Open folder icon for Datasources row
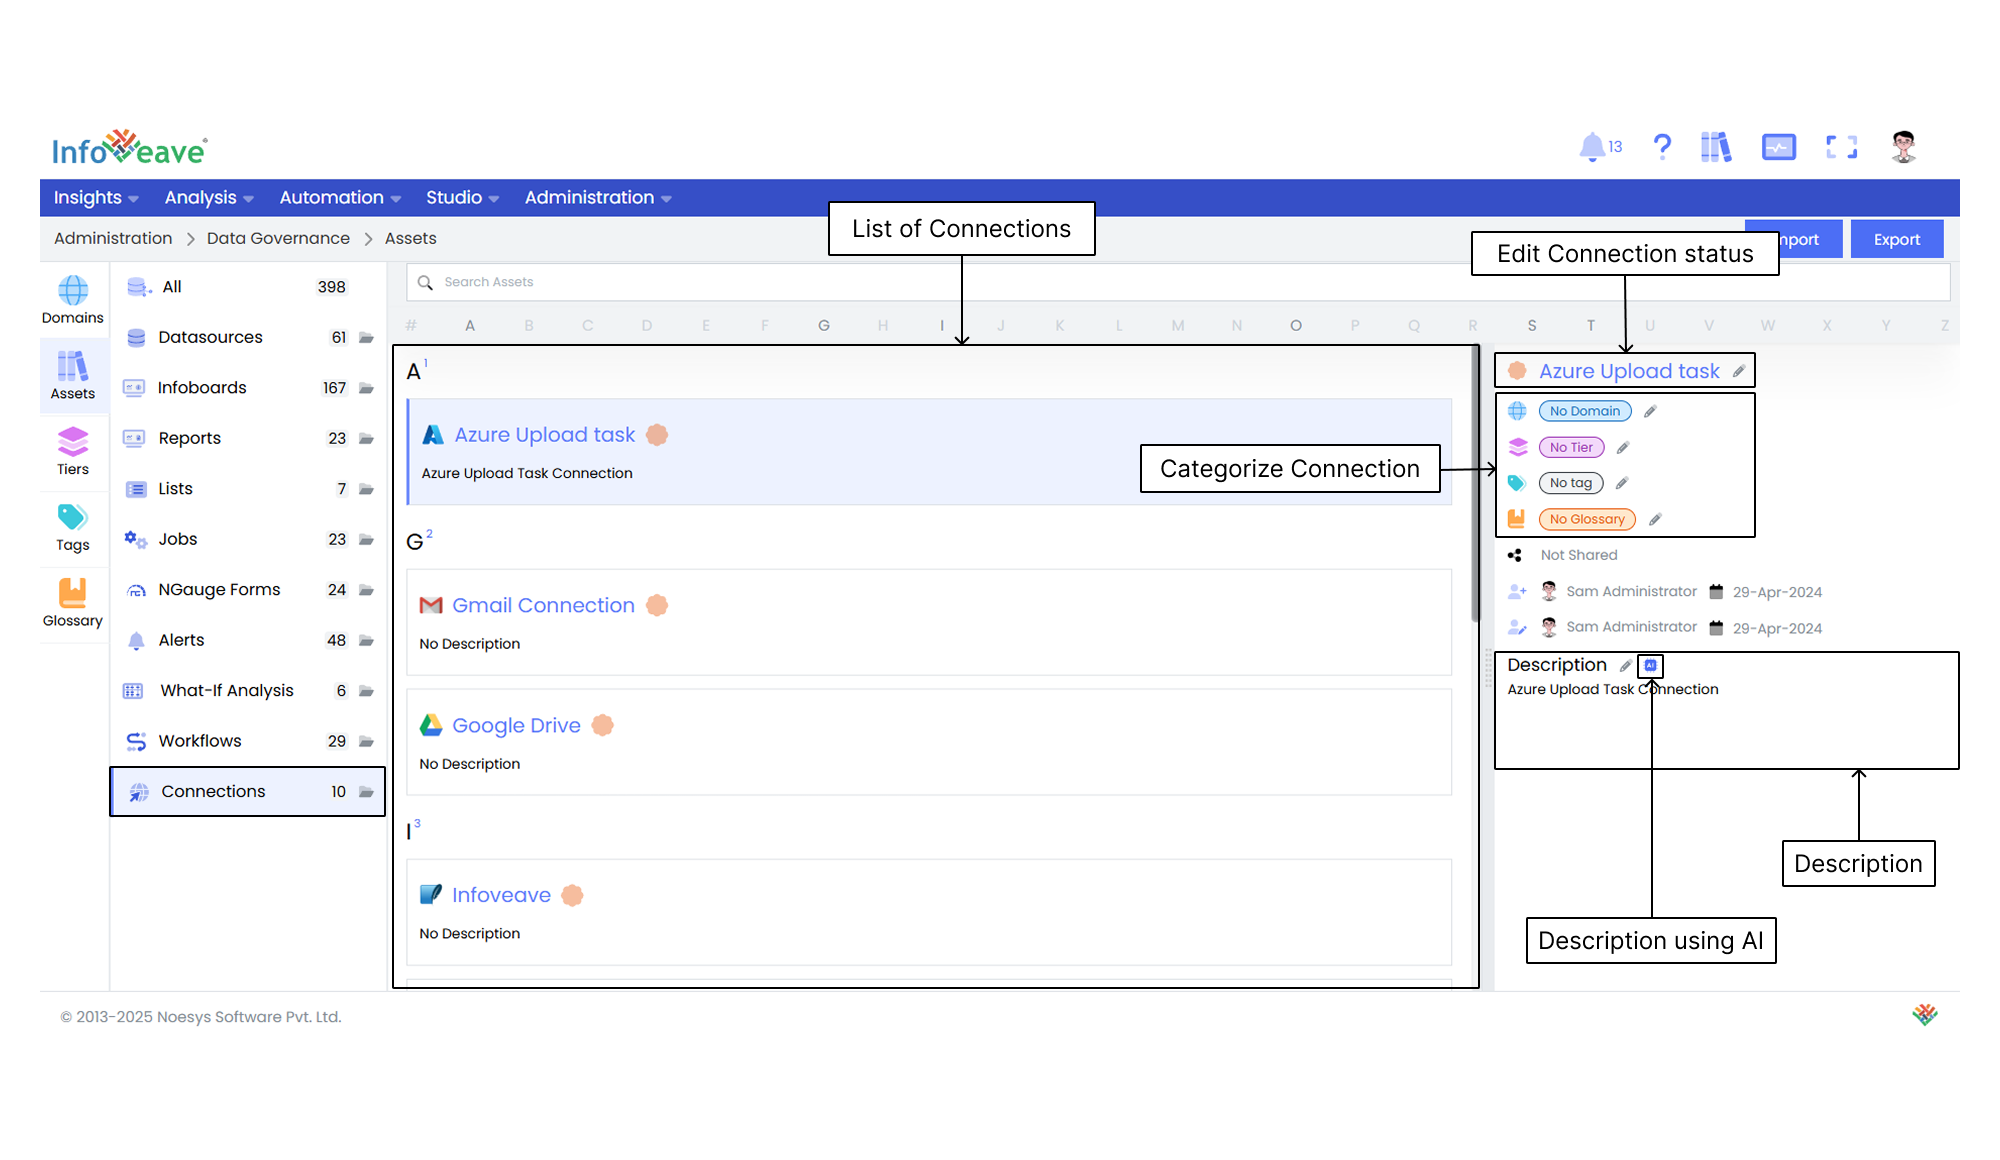The width and height of the screenshot is (2000, 1160). 366,338
